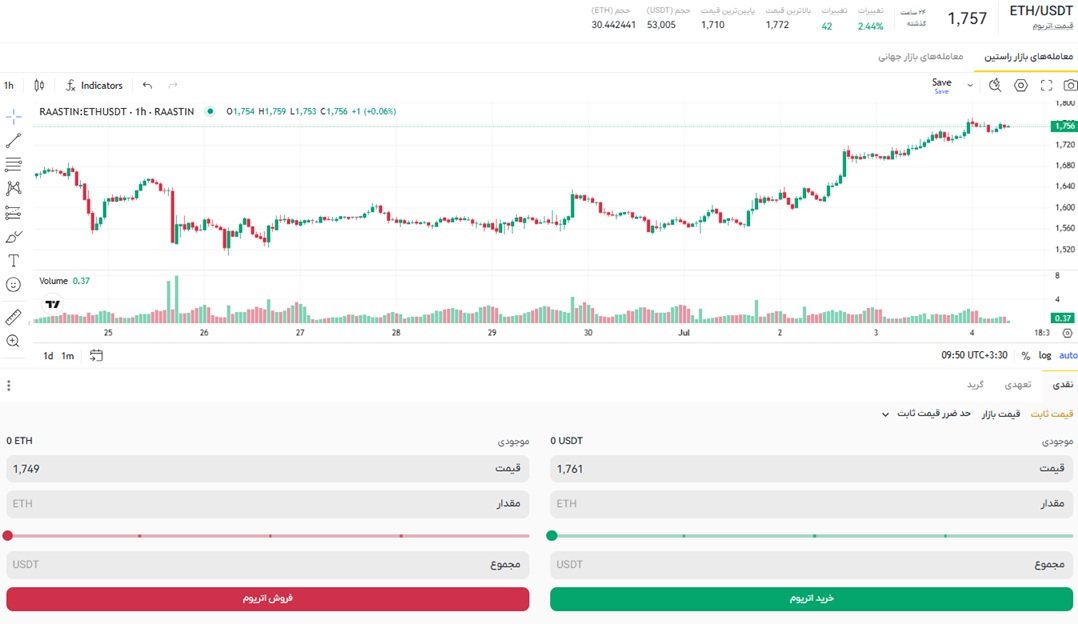Viewport: 1078px width, 624px height.
Task: Click the buy price field showing 1,761
Action: 811,469
